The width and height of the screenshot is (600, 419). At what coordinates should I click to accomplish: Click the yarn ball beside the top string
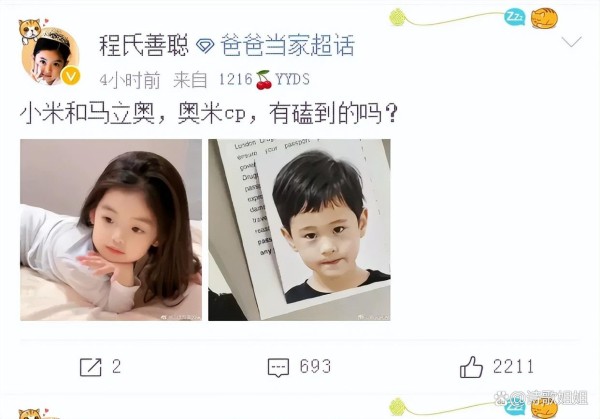point(398,17)
